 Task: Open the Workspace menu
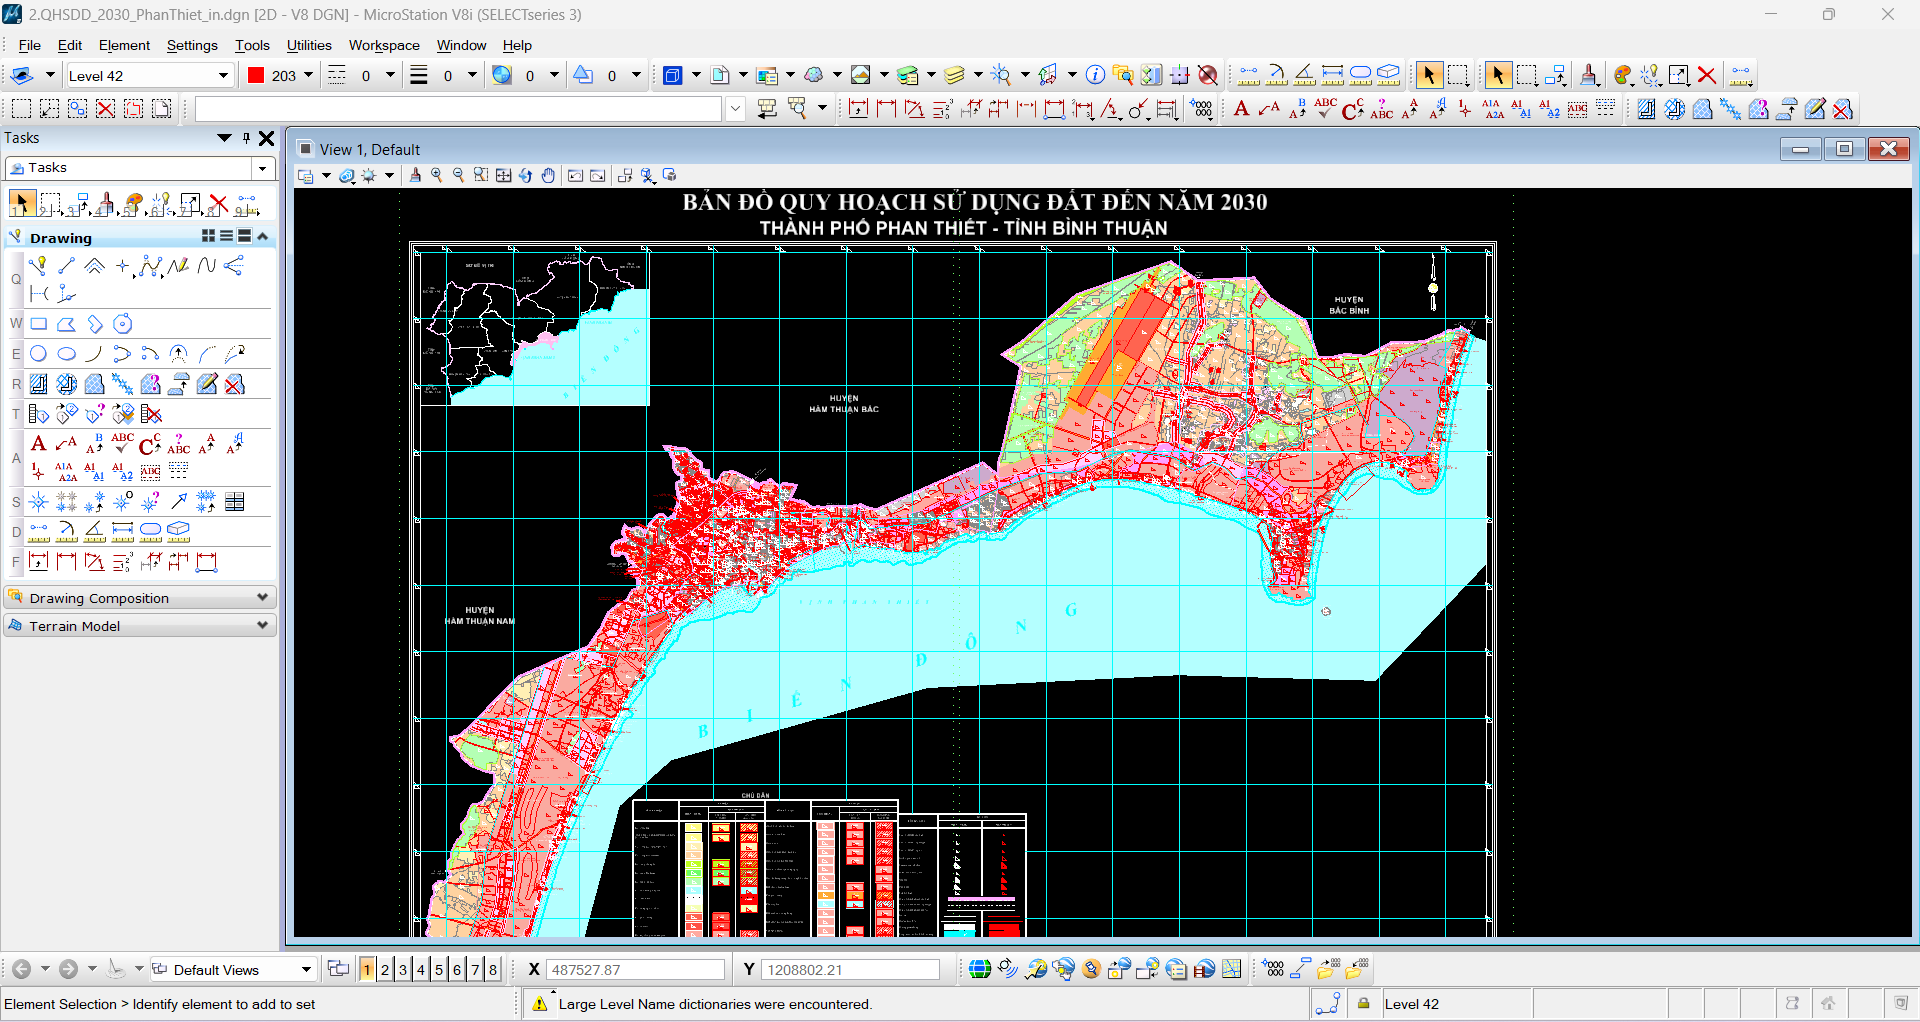click(x=384, y=45)
